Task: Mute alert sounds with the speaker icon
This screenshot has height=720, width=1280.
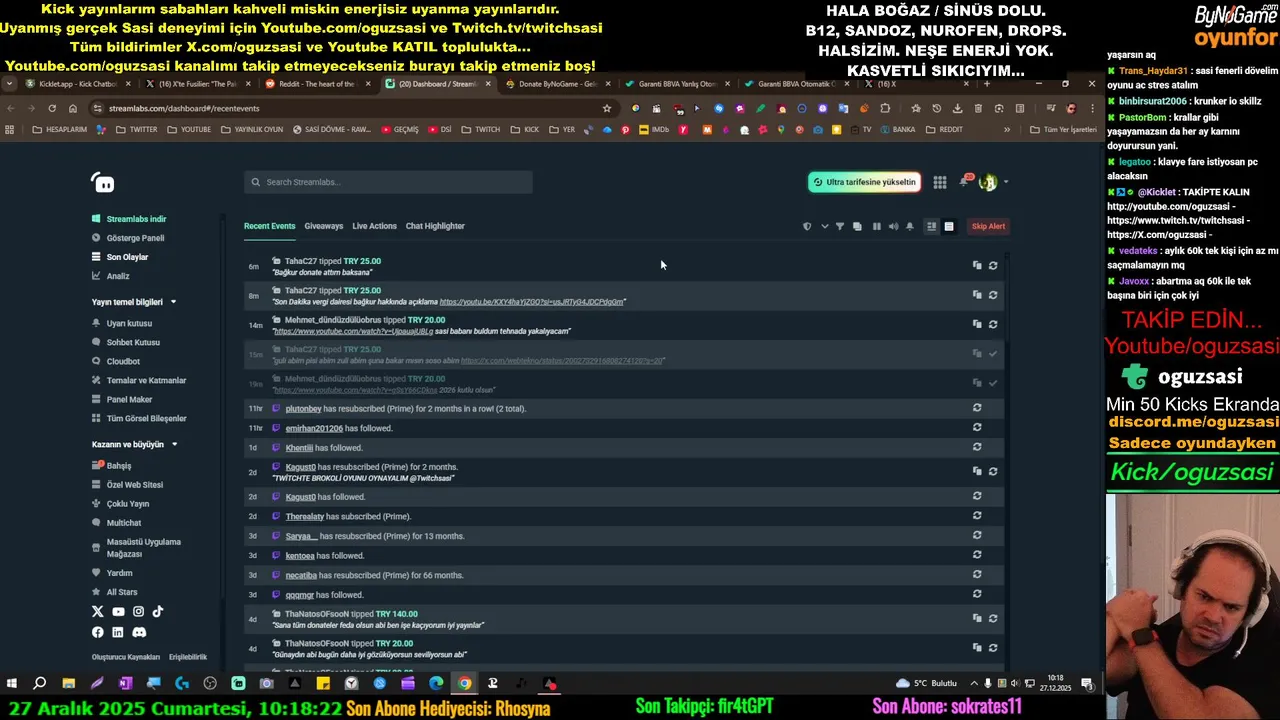Action: click(x=894, y=226)
